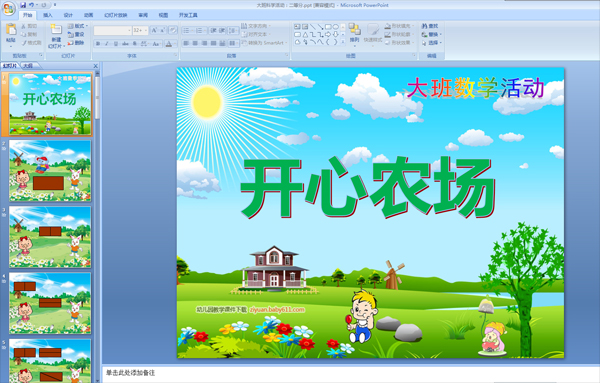Click the Increase Indent icon

click(x=222, y=30)
